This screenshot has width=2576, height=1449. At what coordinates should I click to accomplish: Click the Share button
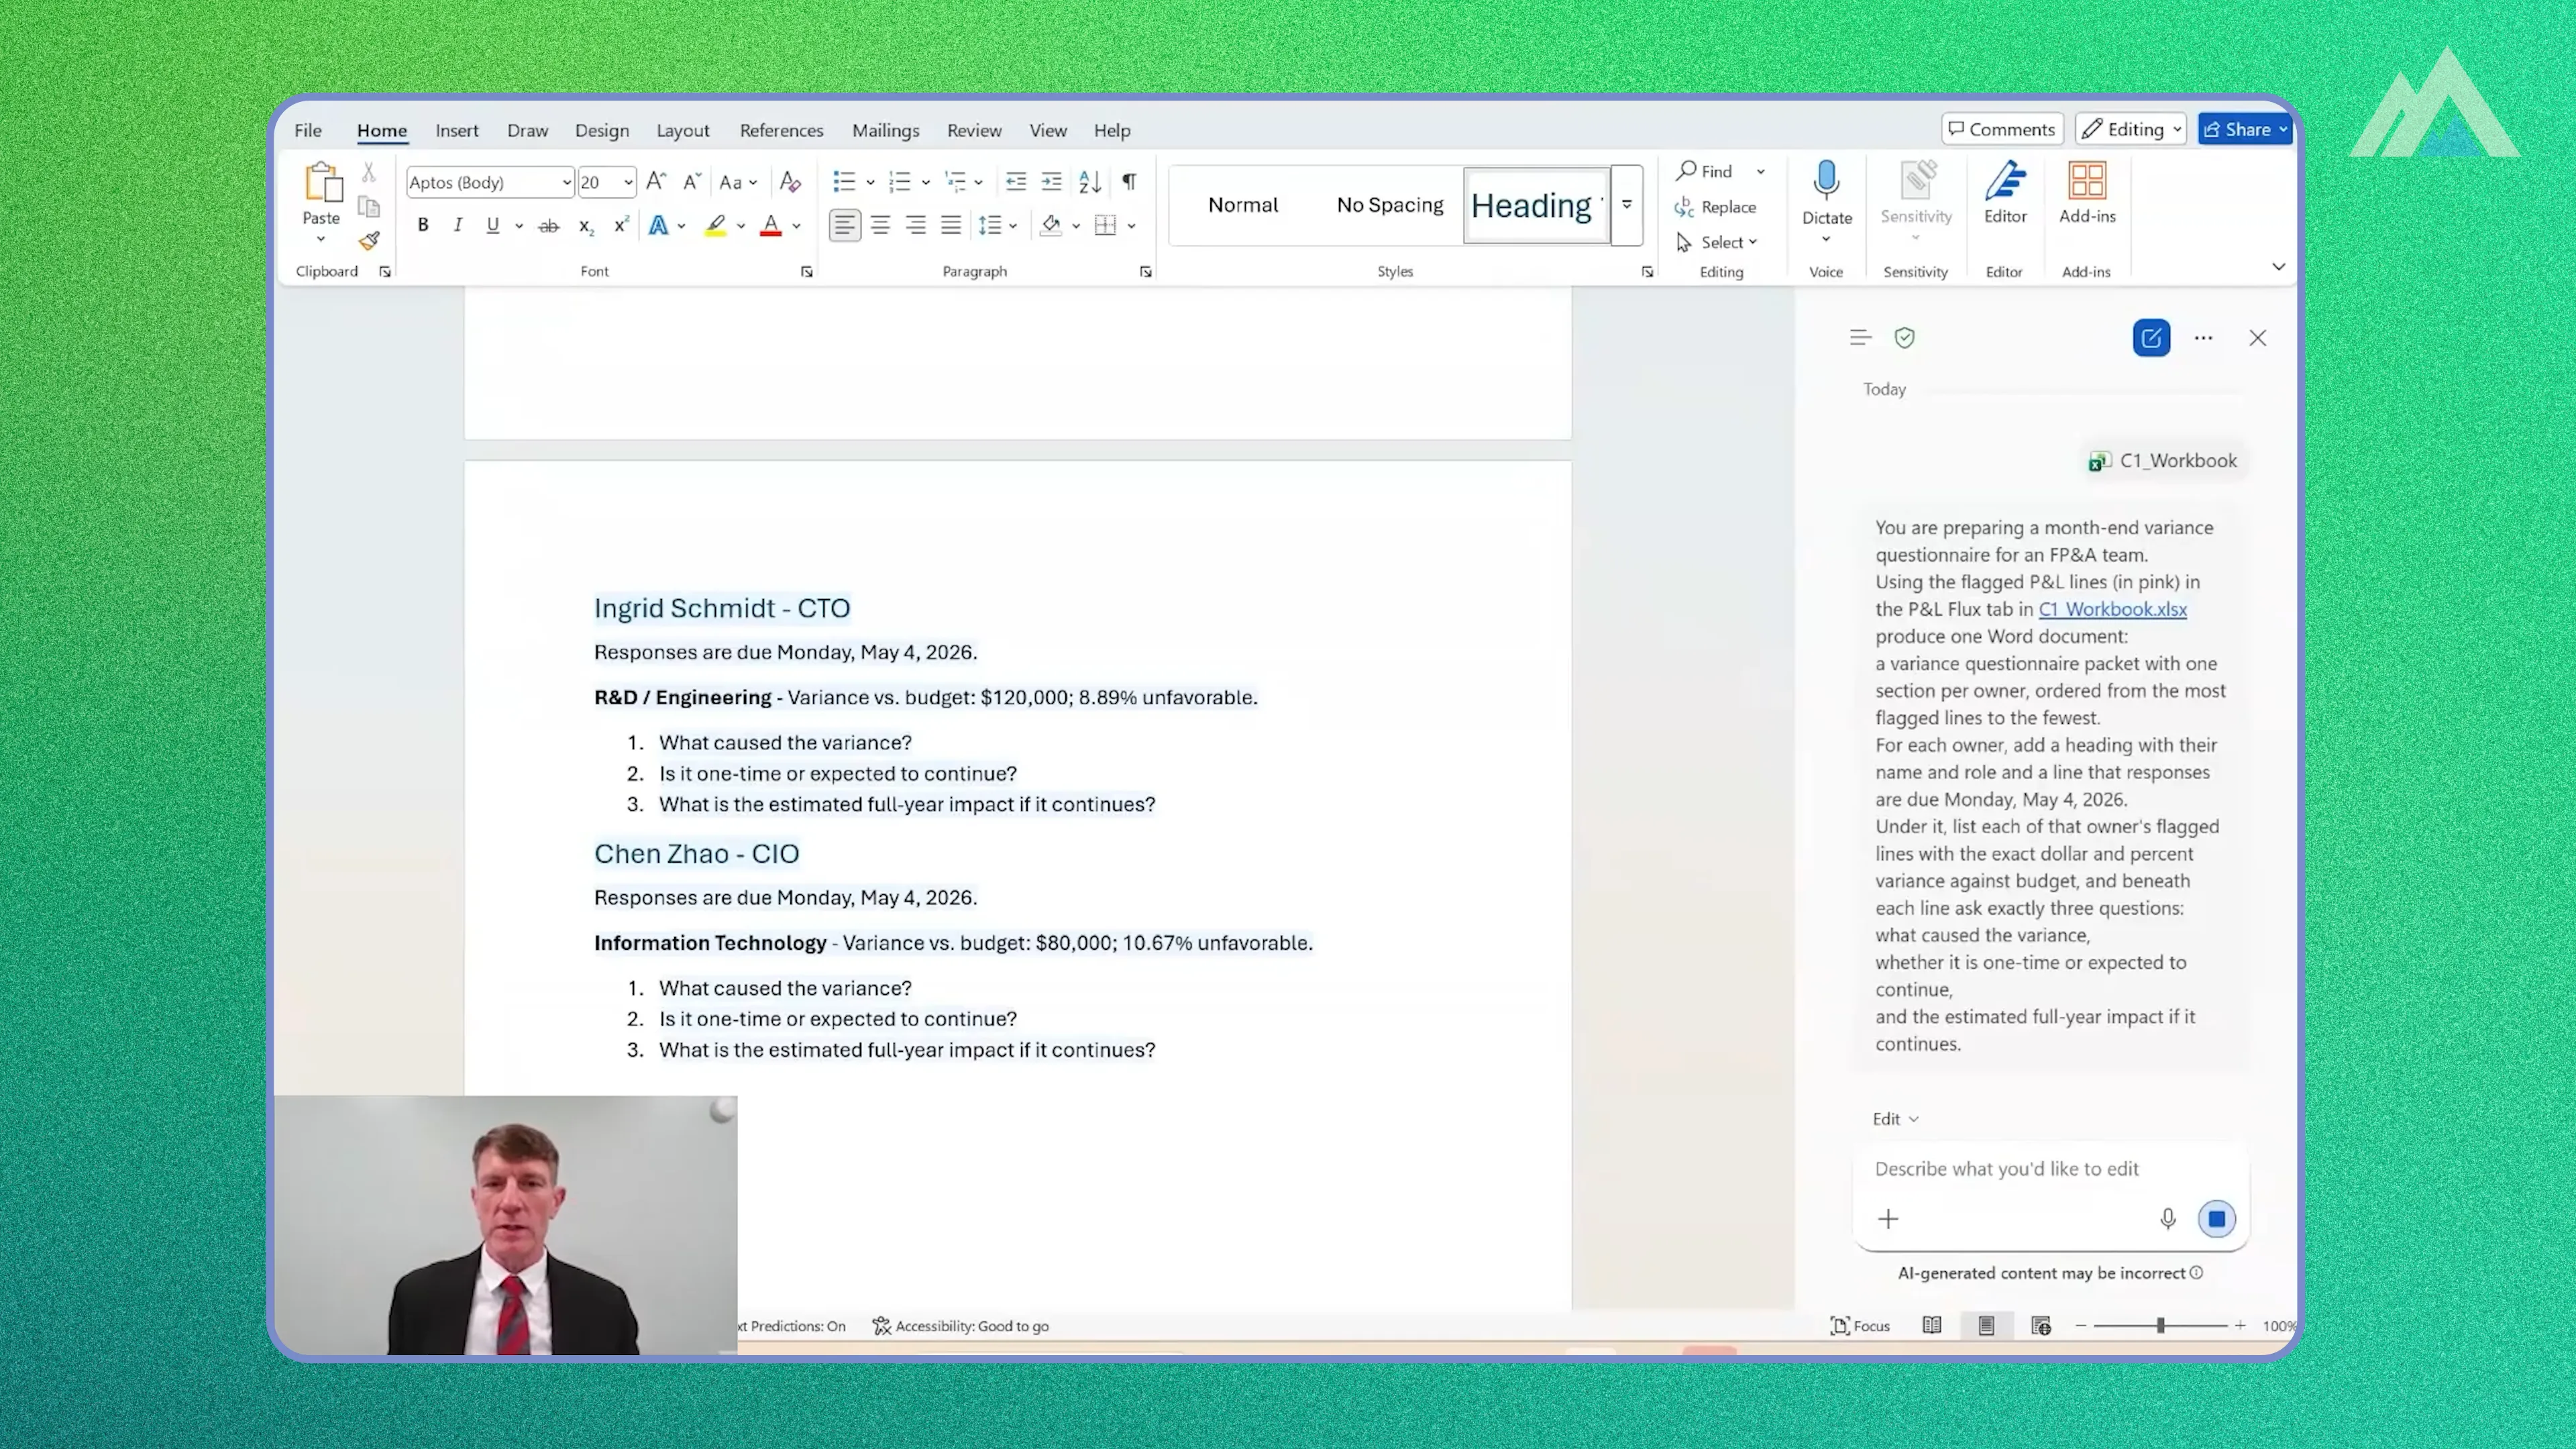coord(2245,129)
